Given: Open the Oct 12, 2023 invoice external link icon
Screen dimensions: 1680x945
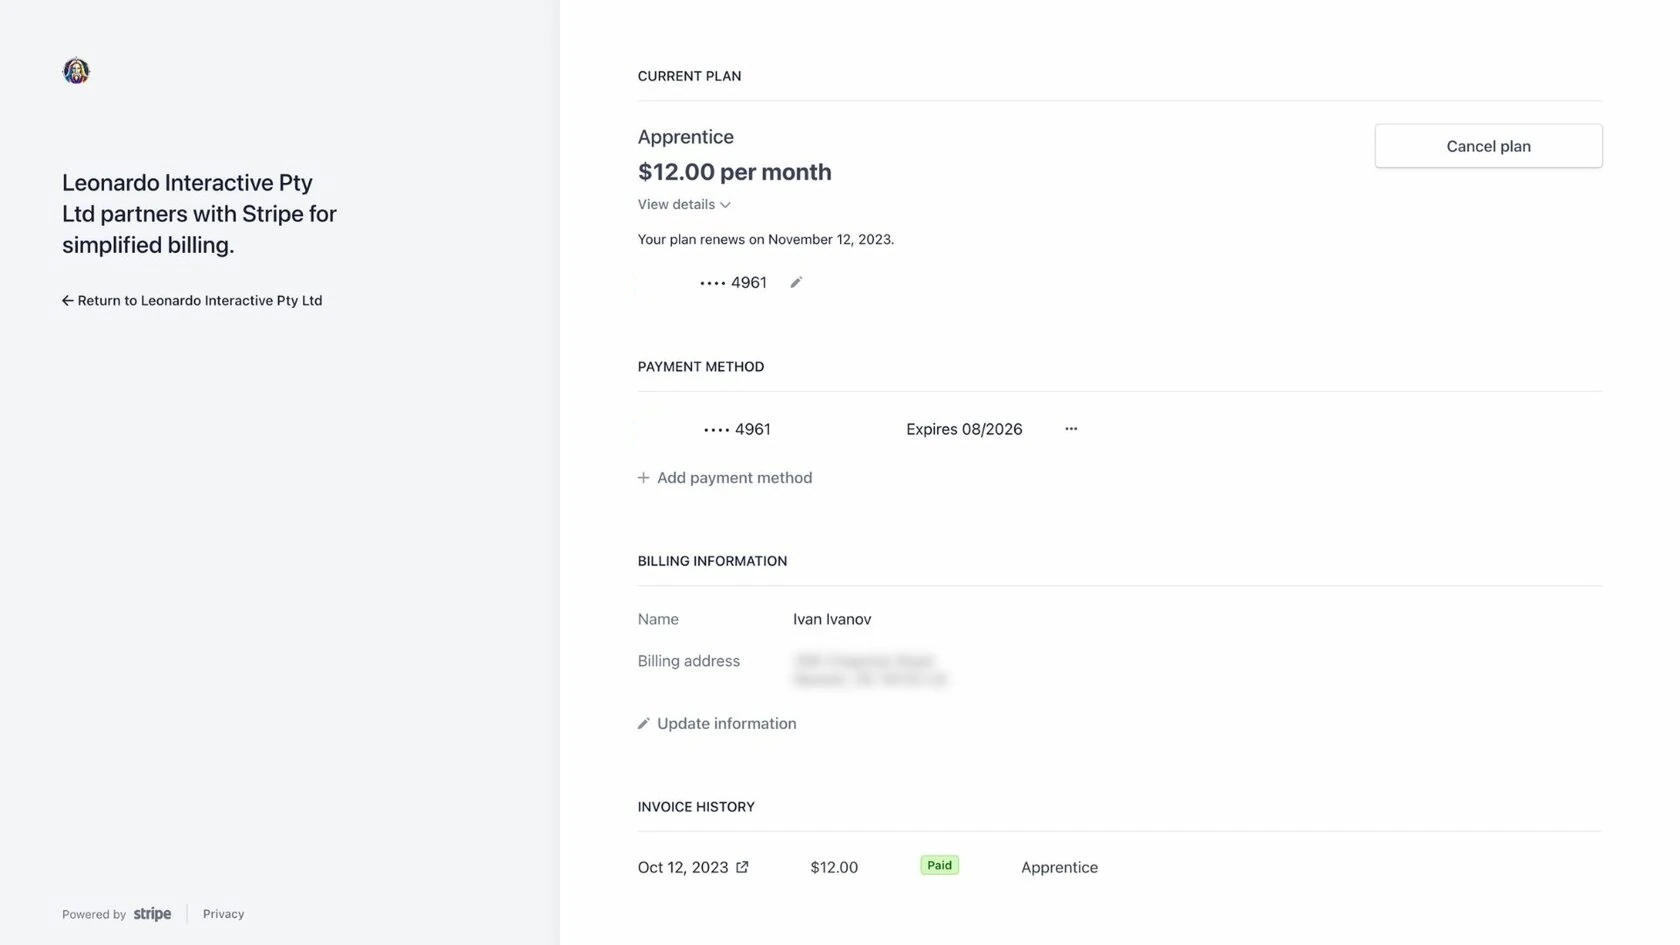Looking at the screenshot, I should tap(742, 867).
